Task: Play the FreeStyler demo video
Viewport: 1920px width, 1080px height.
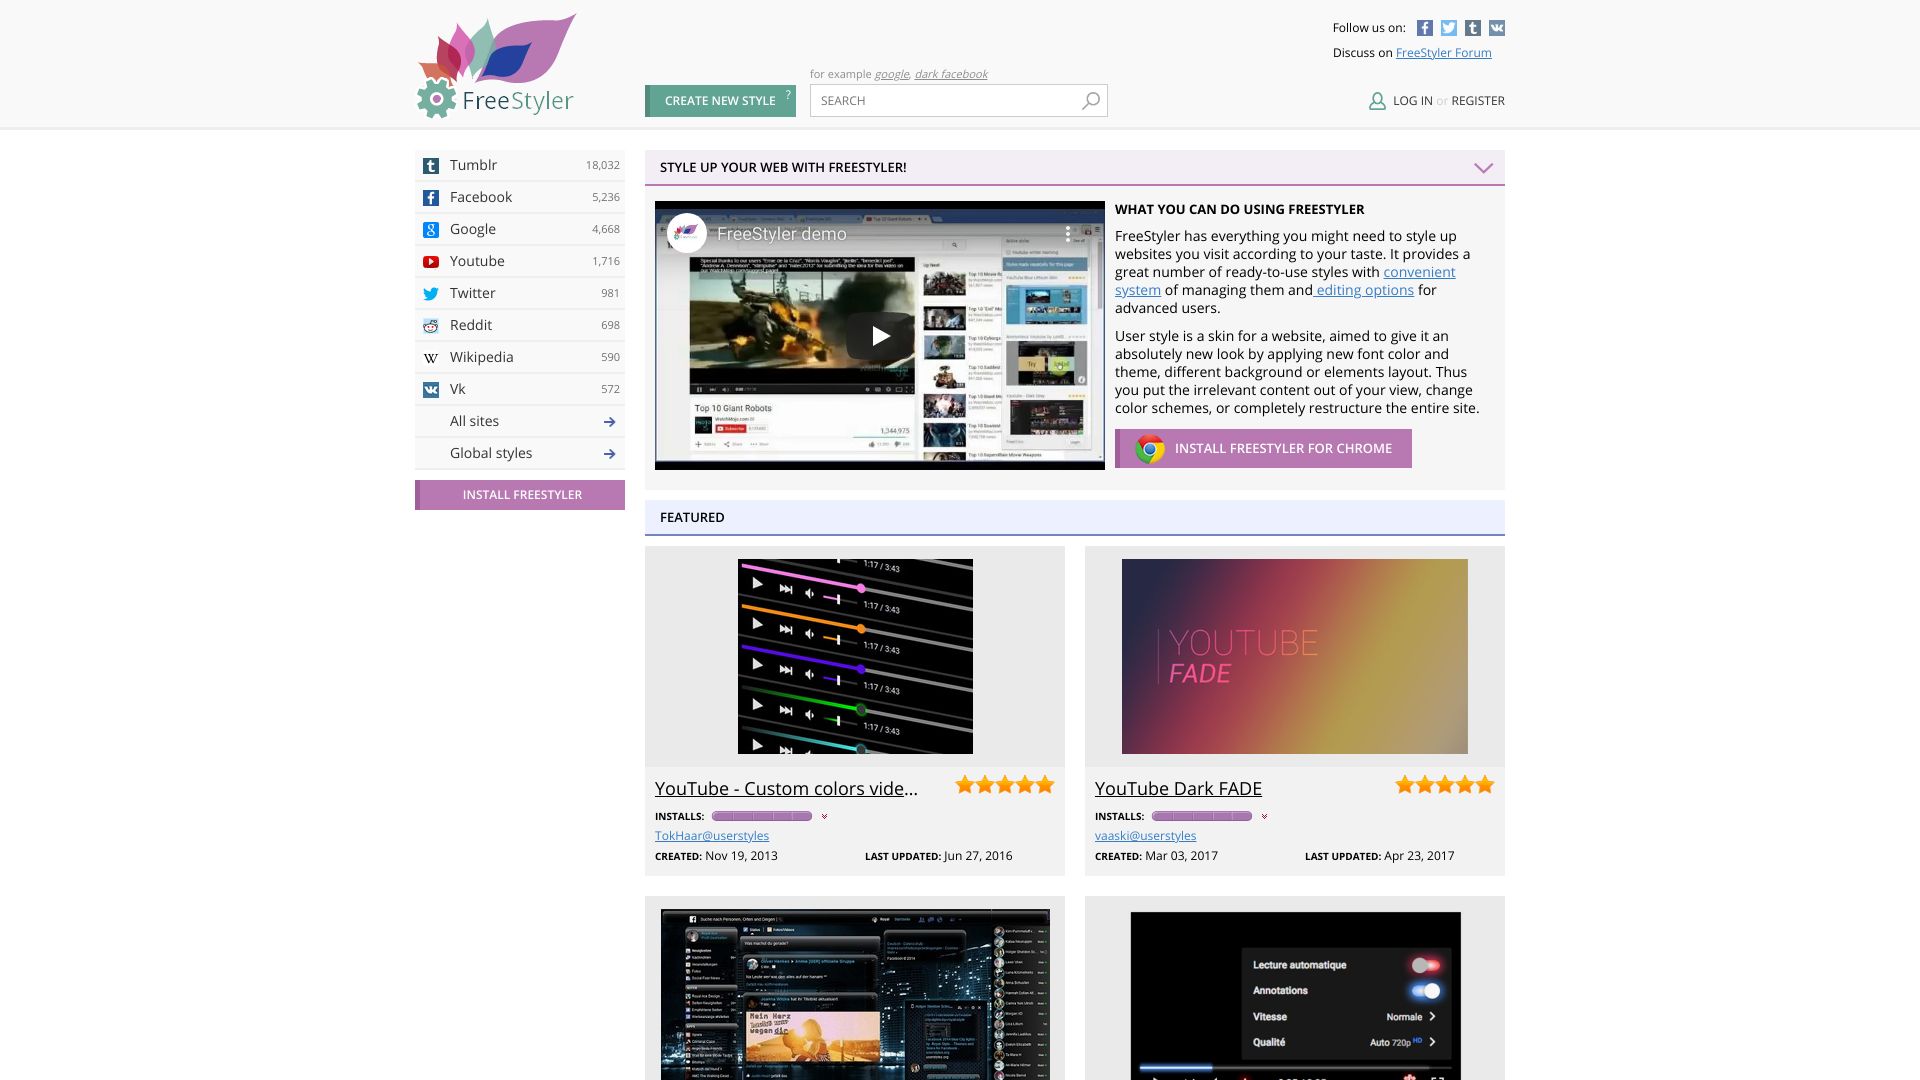Action: pos(880,336)
